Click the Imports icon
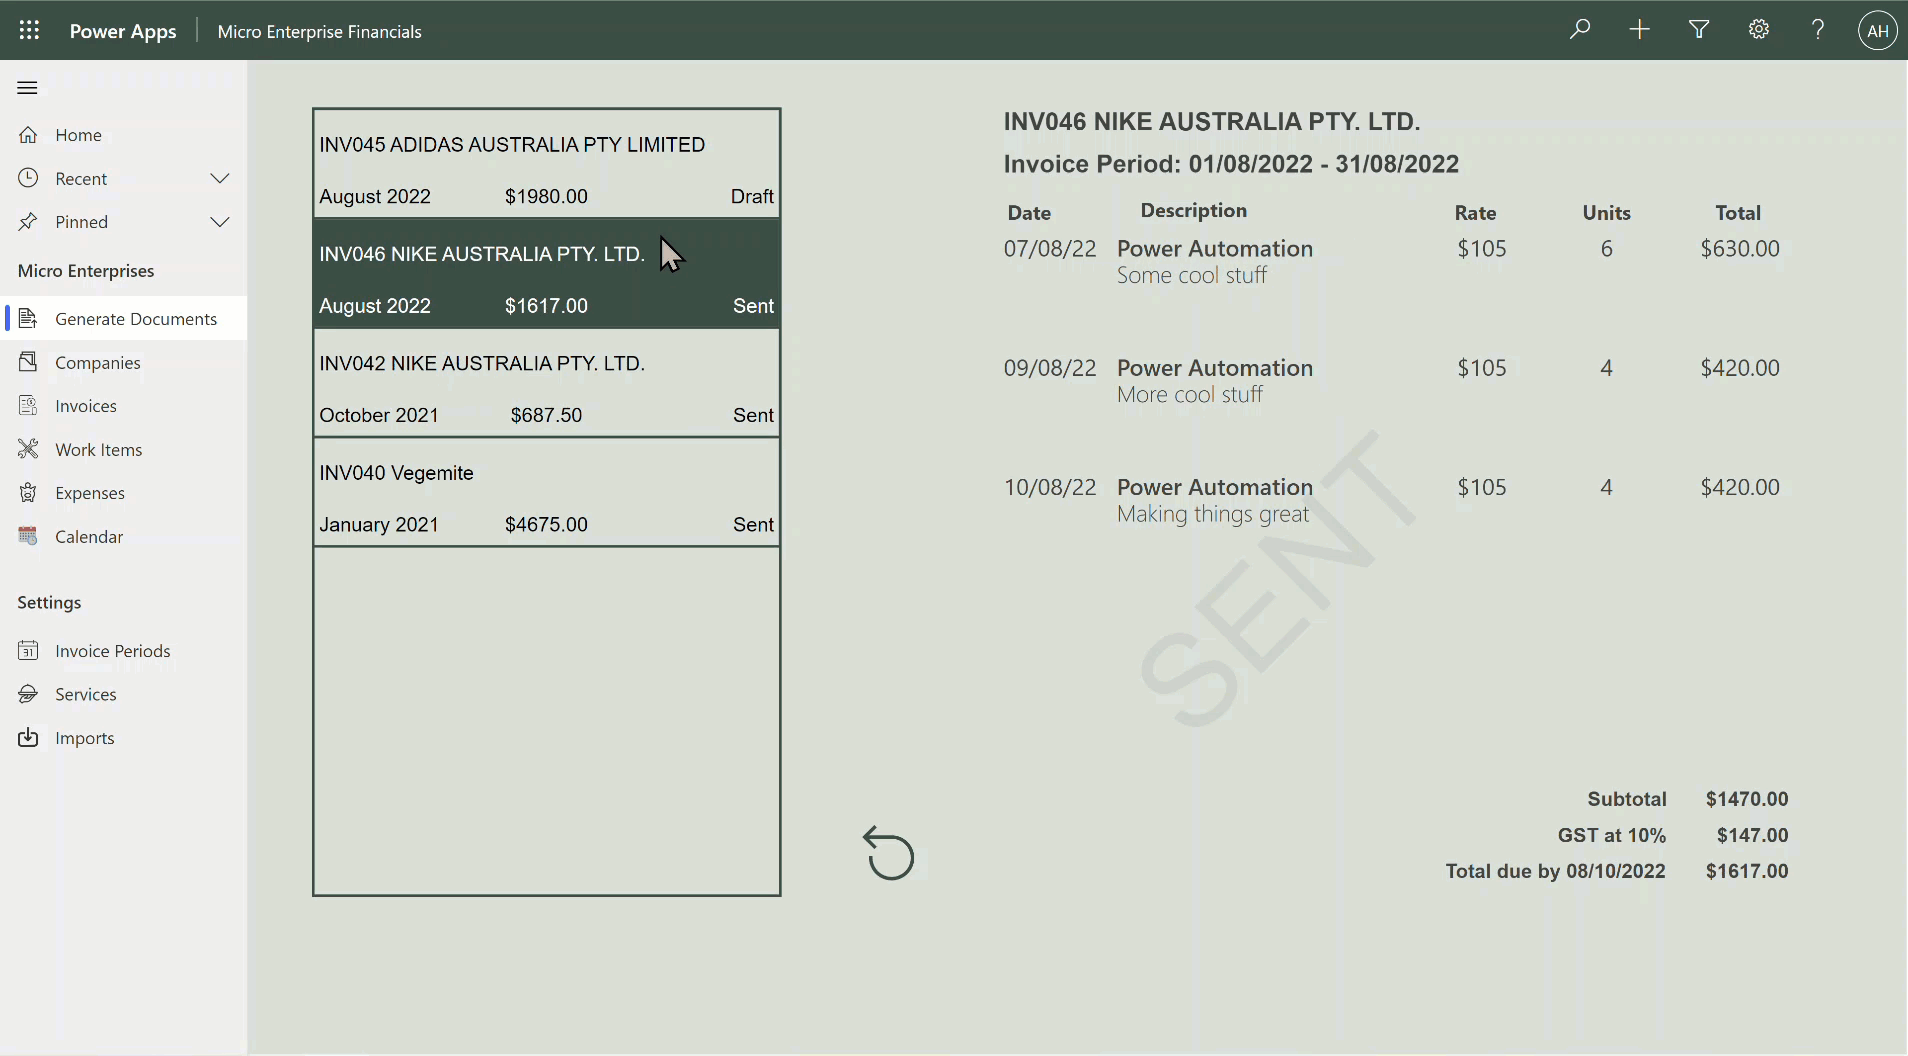Screen dimensions: 1908x1056 tap(28, 738)
